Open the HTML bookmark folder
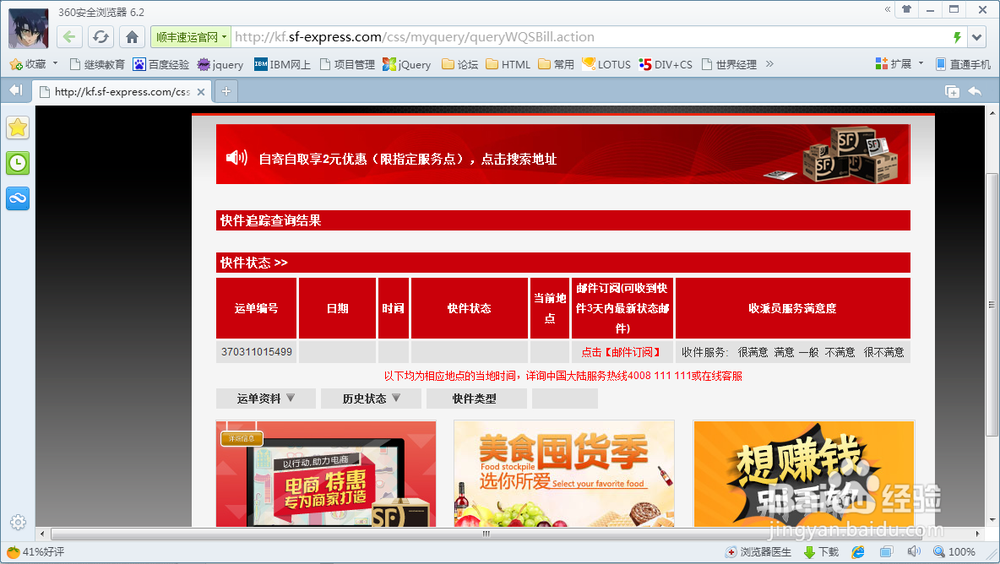Screen dimensions: 1000x564 coord(508,64)
